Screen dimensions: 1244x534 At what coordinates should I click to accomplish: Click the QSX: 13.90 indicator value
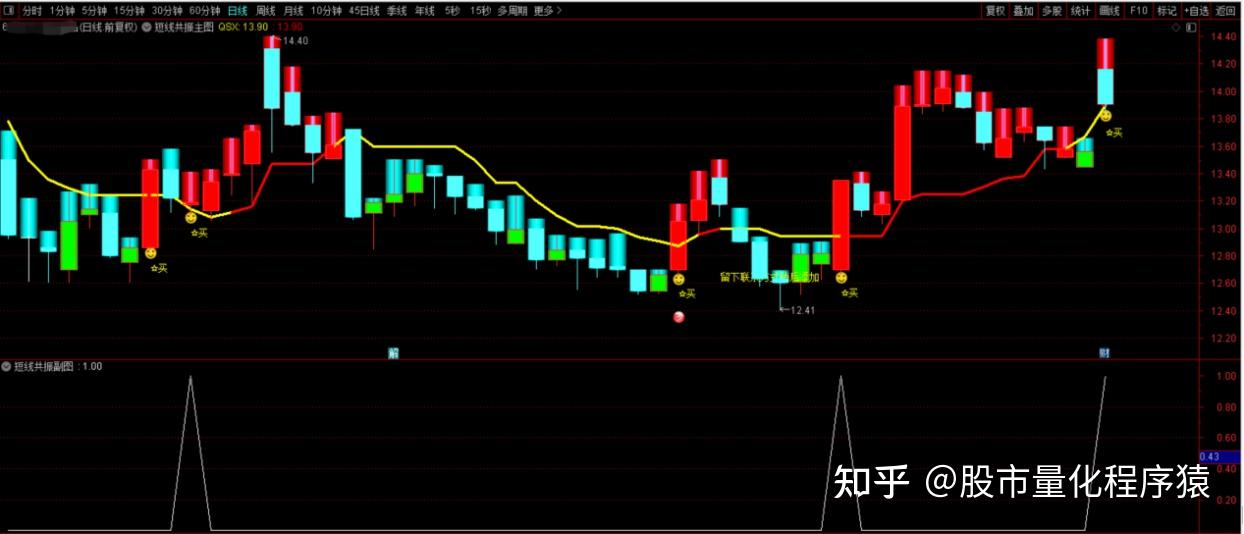[x=245, y=27]
